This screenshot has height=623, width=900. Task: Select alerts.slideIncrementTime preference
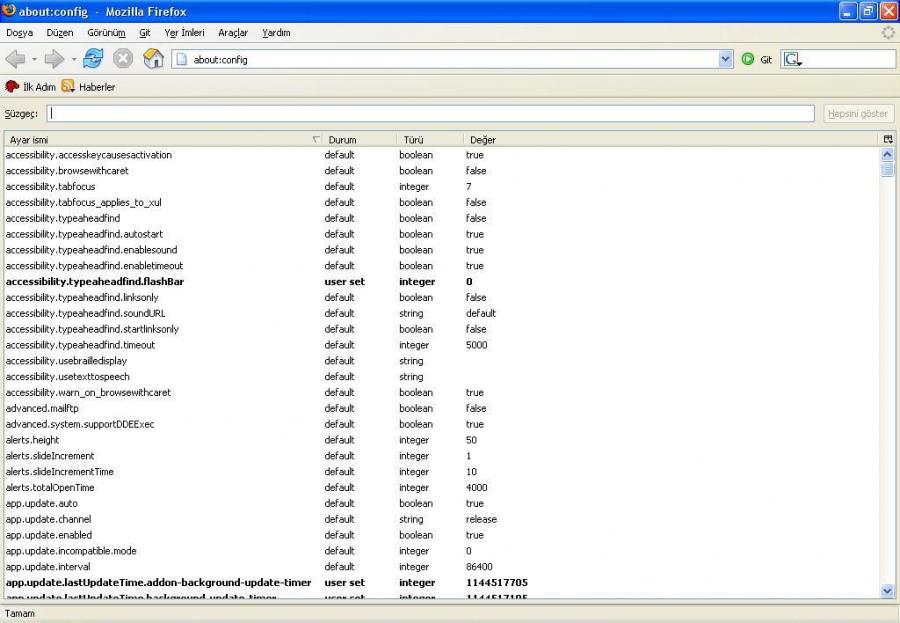coord(442,472)
